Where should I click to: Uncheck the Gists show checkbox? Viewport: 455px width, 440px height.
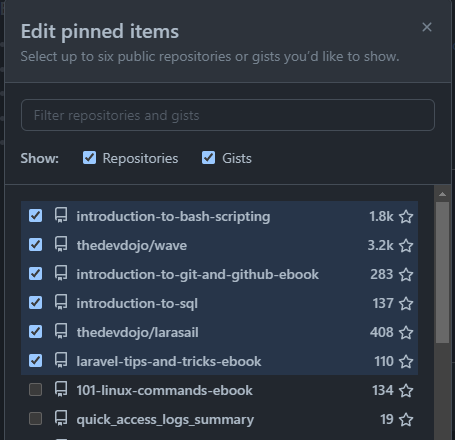point(208,158)
